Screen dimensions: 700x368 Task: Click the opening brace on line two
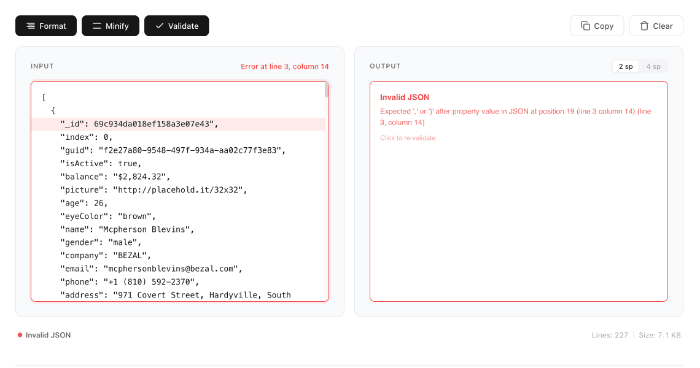tap(53, 110)
